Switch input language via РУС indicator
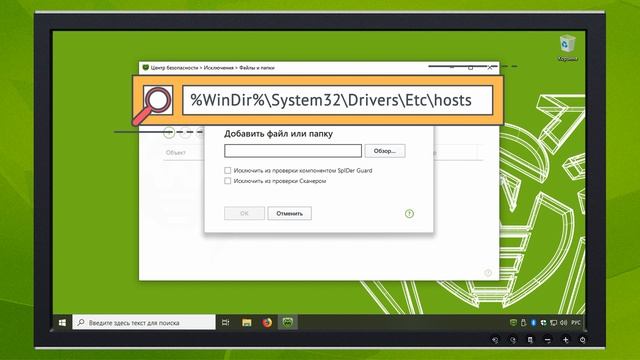 [x=576, y=322]
